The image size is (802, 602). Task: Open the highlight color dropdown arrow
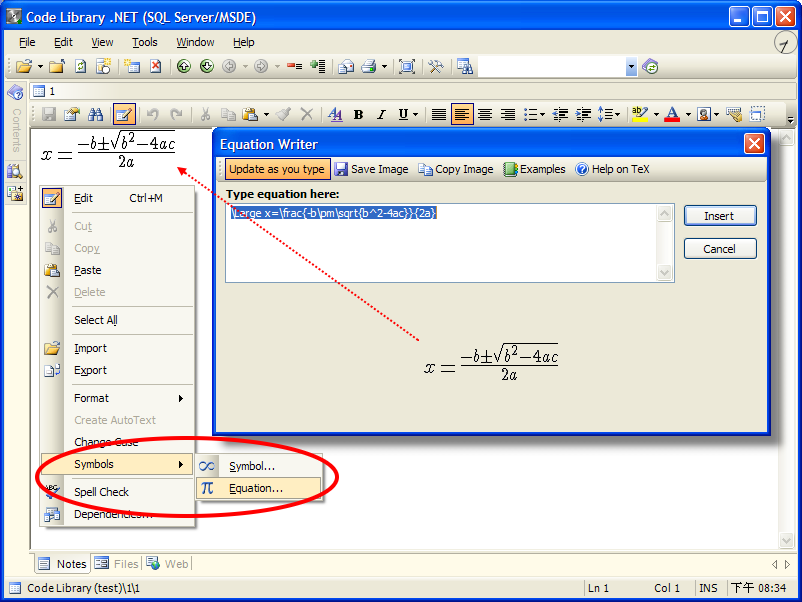click(656, 114)
